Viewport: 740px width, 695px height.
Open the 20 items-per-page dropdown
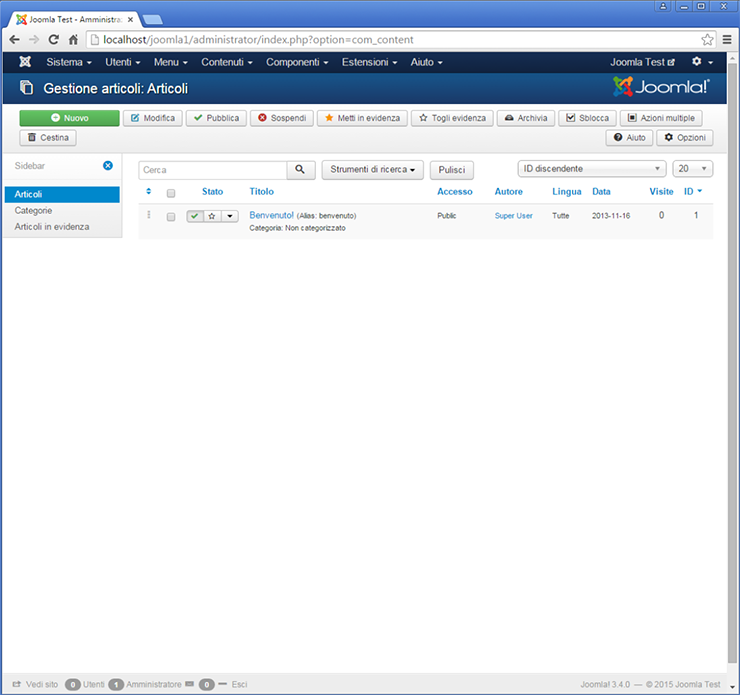click(x=692, y=168)
